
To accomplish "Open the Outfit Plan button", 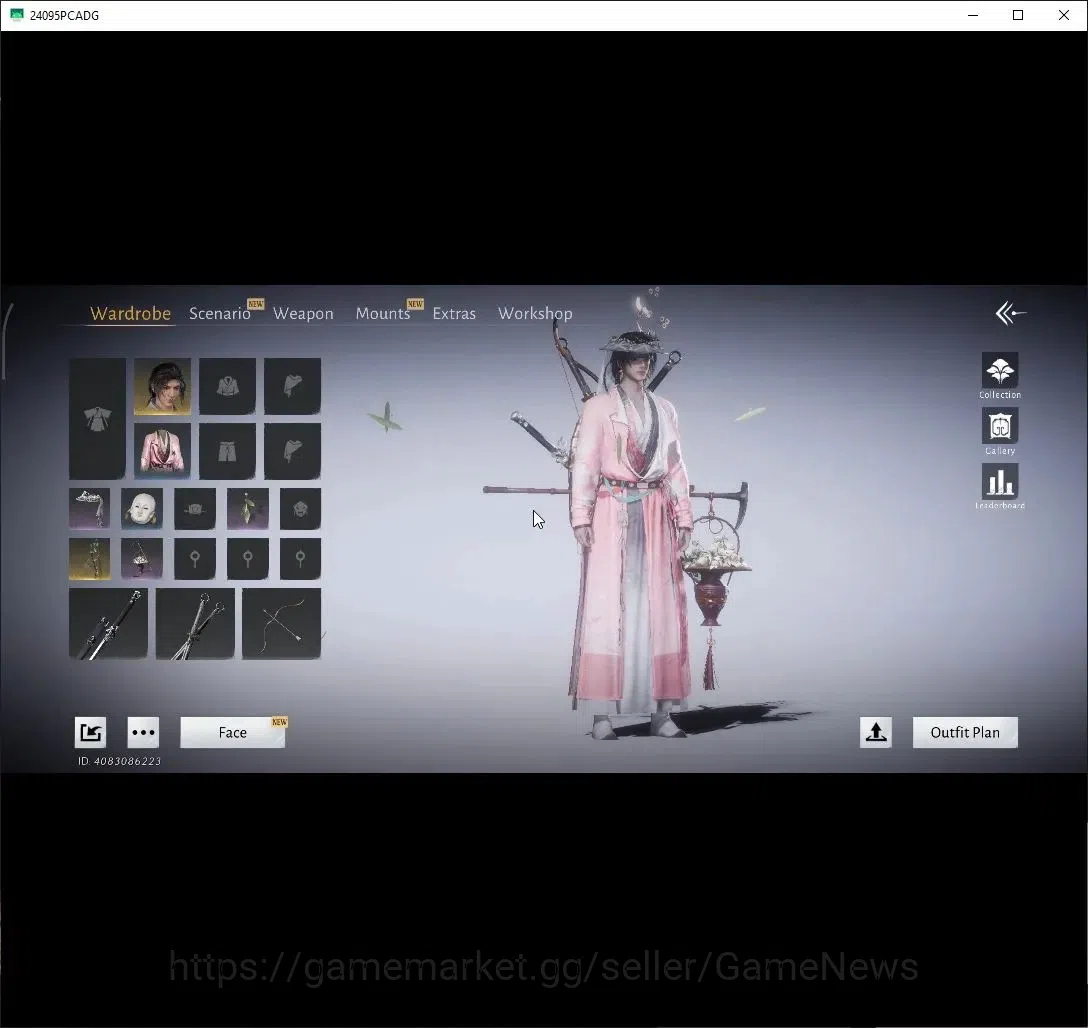I will tap(965, 733).
